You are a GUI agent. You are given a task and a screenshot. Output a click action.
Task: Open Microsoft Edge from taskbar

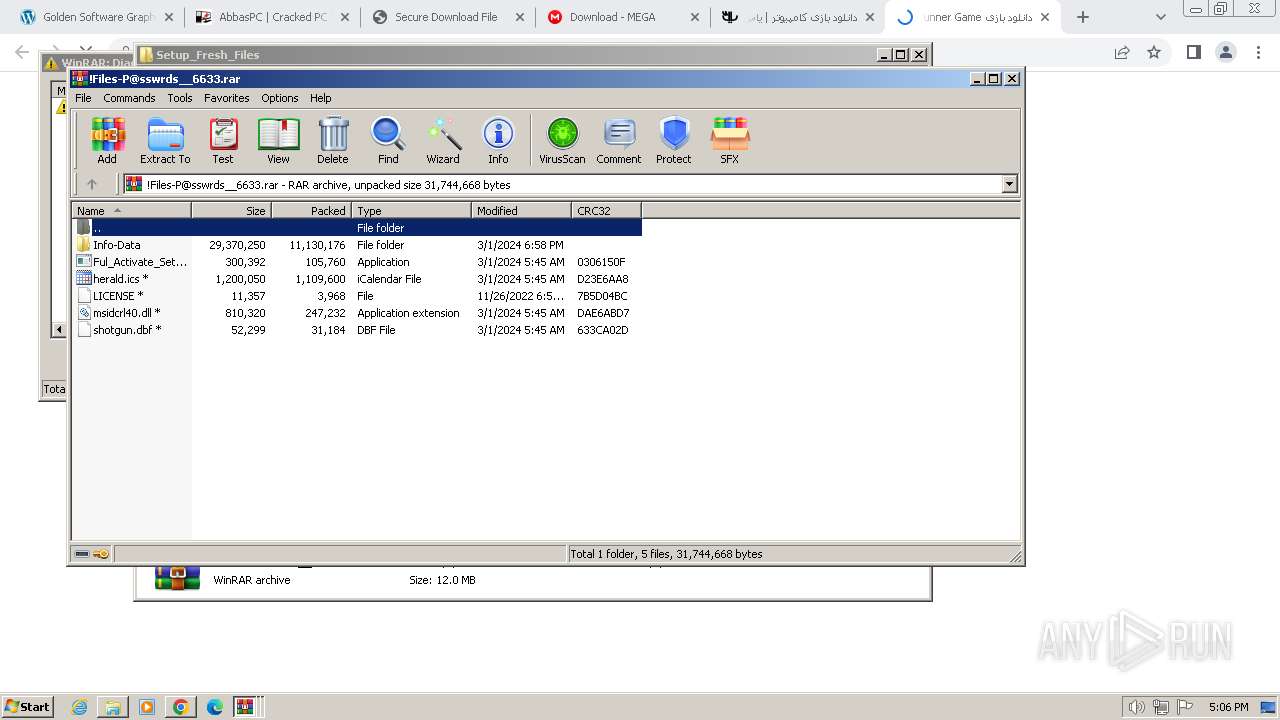pos(214,707)
